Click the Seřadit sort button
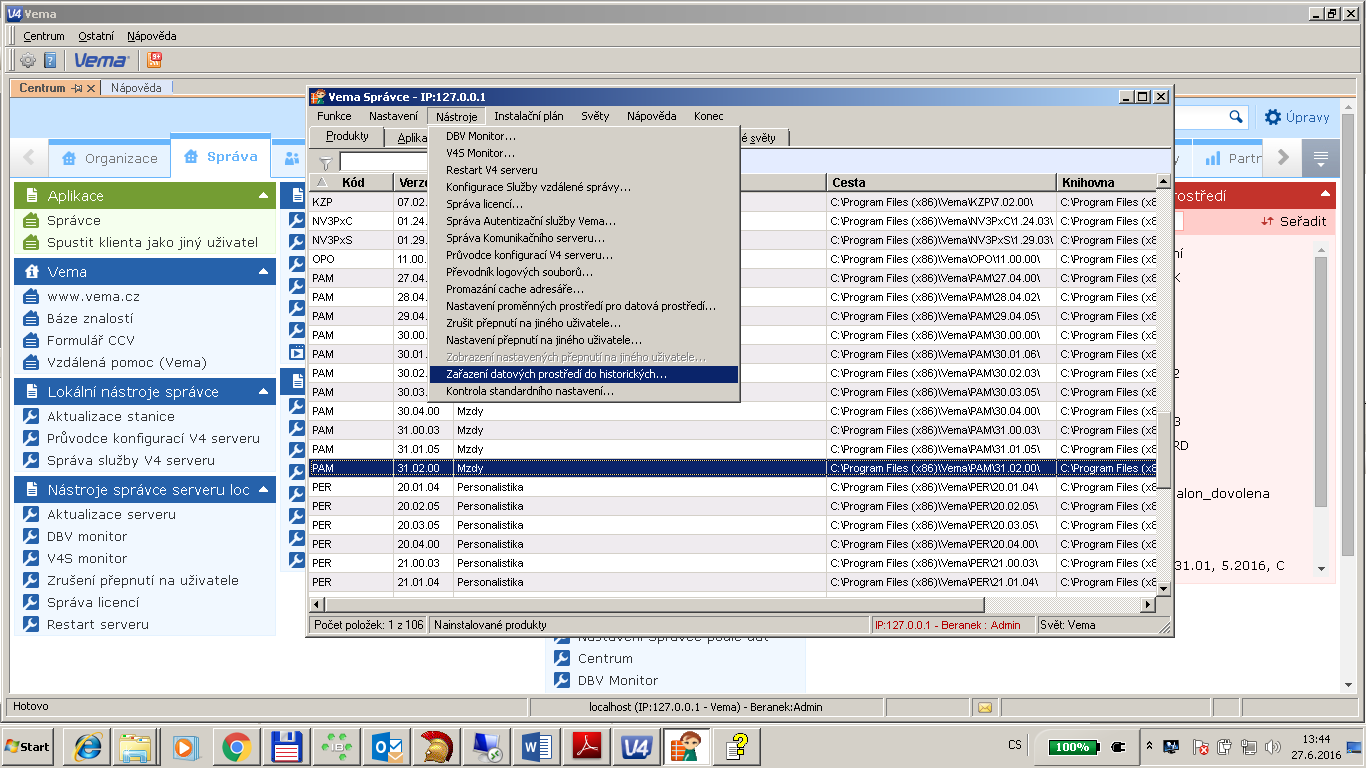This screenshot has width=1366, height=768. [x=1294, y=221]
